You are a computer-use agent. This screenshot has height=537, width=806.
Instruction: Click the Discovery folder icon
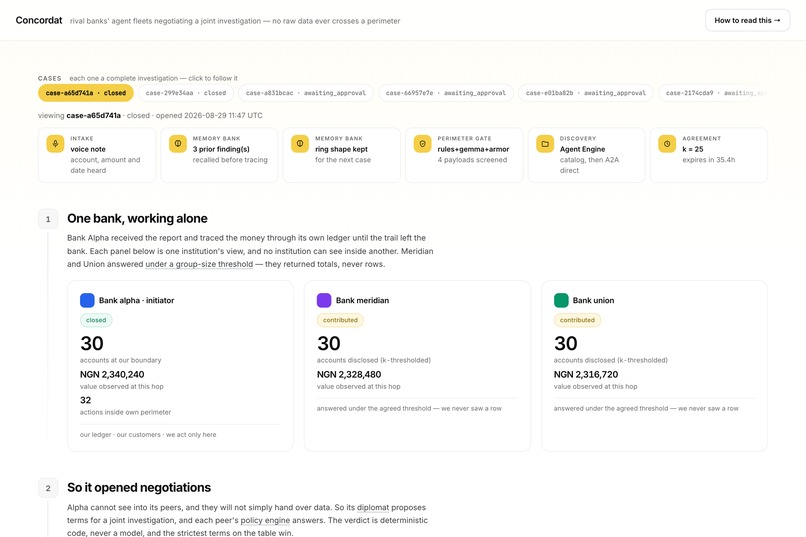pos(544,144)
